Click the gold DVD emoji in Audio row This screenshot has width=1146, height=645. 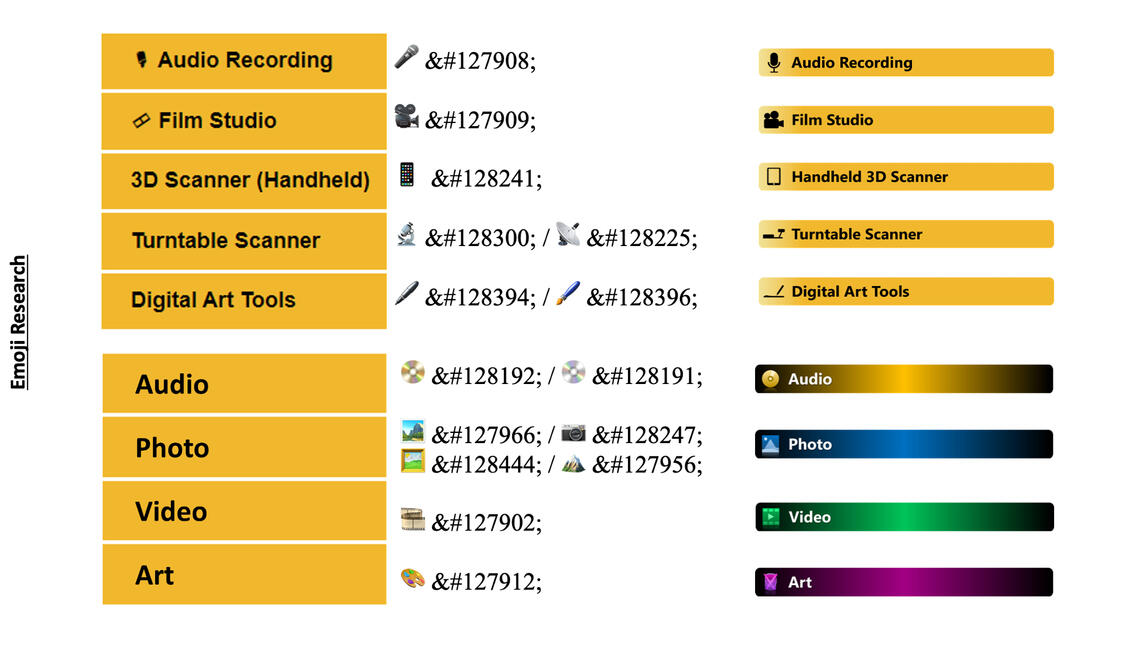[412, 372]
